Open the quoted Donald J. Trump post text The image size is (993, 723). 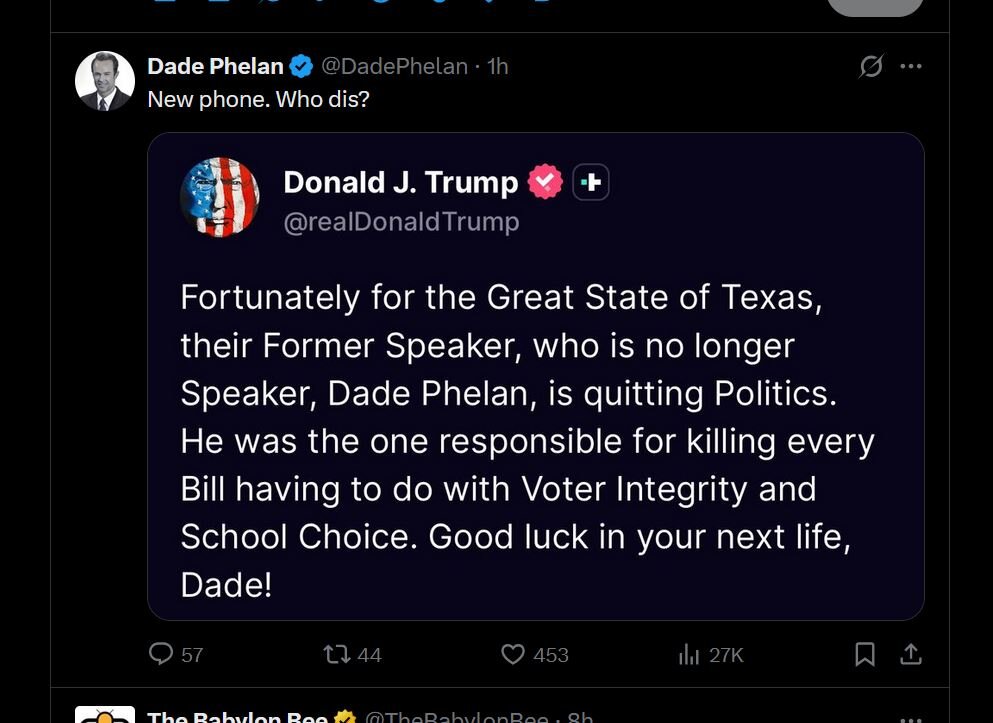pos(527,440)
